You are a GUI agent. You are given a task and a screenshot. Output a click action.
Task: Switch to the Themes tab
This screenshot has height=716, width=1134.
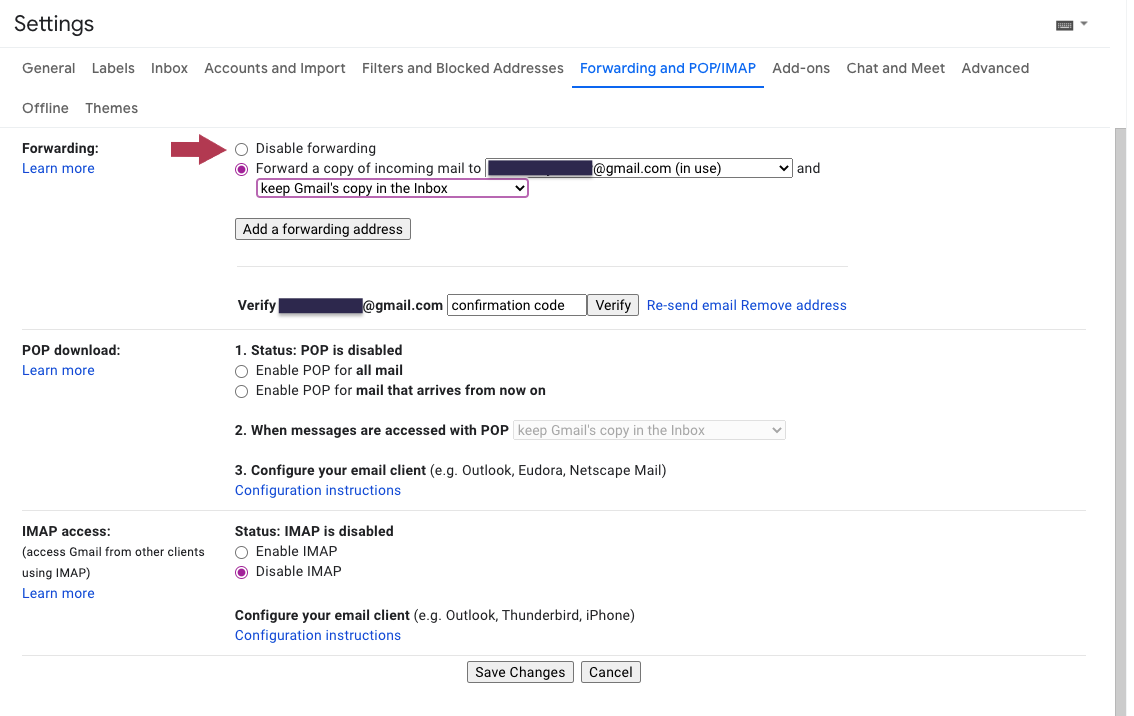111,108
